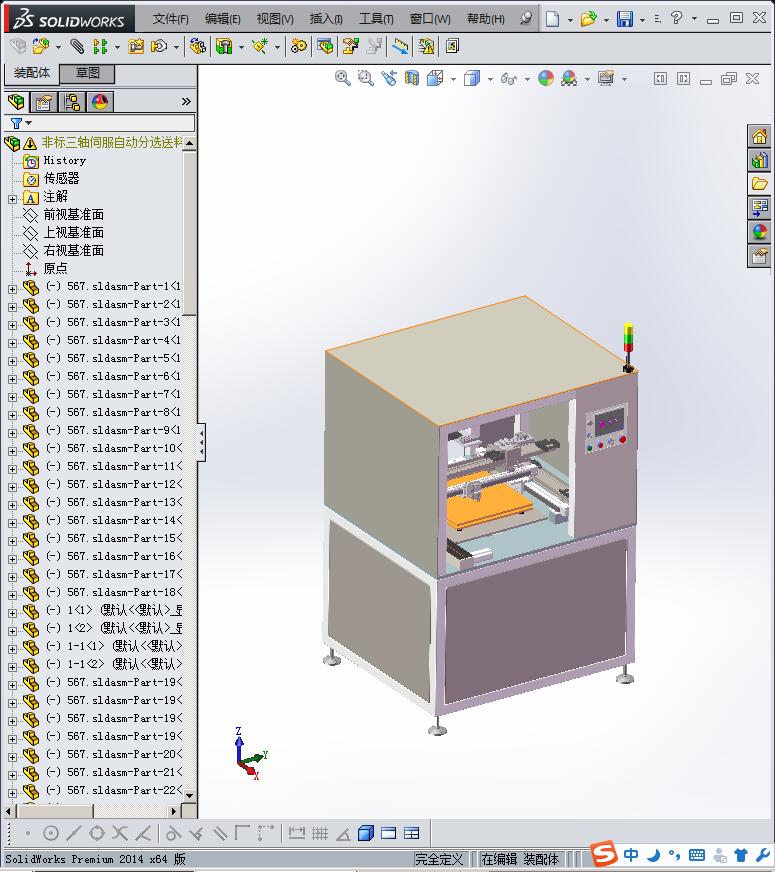Toggle Sogou punctuation mode

click(674, 854)
